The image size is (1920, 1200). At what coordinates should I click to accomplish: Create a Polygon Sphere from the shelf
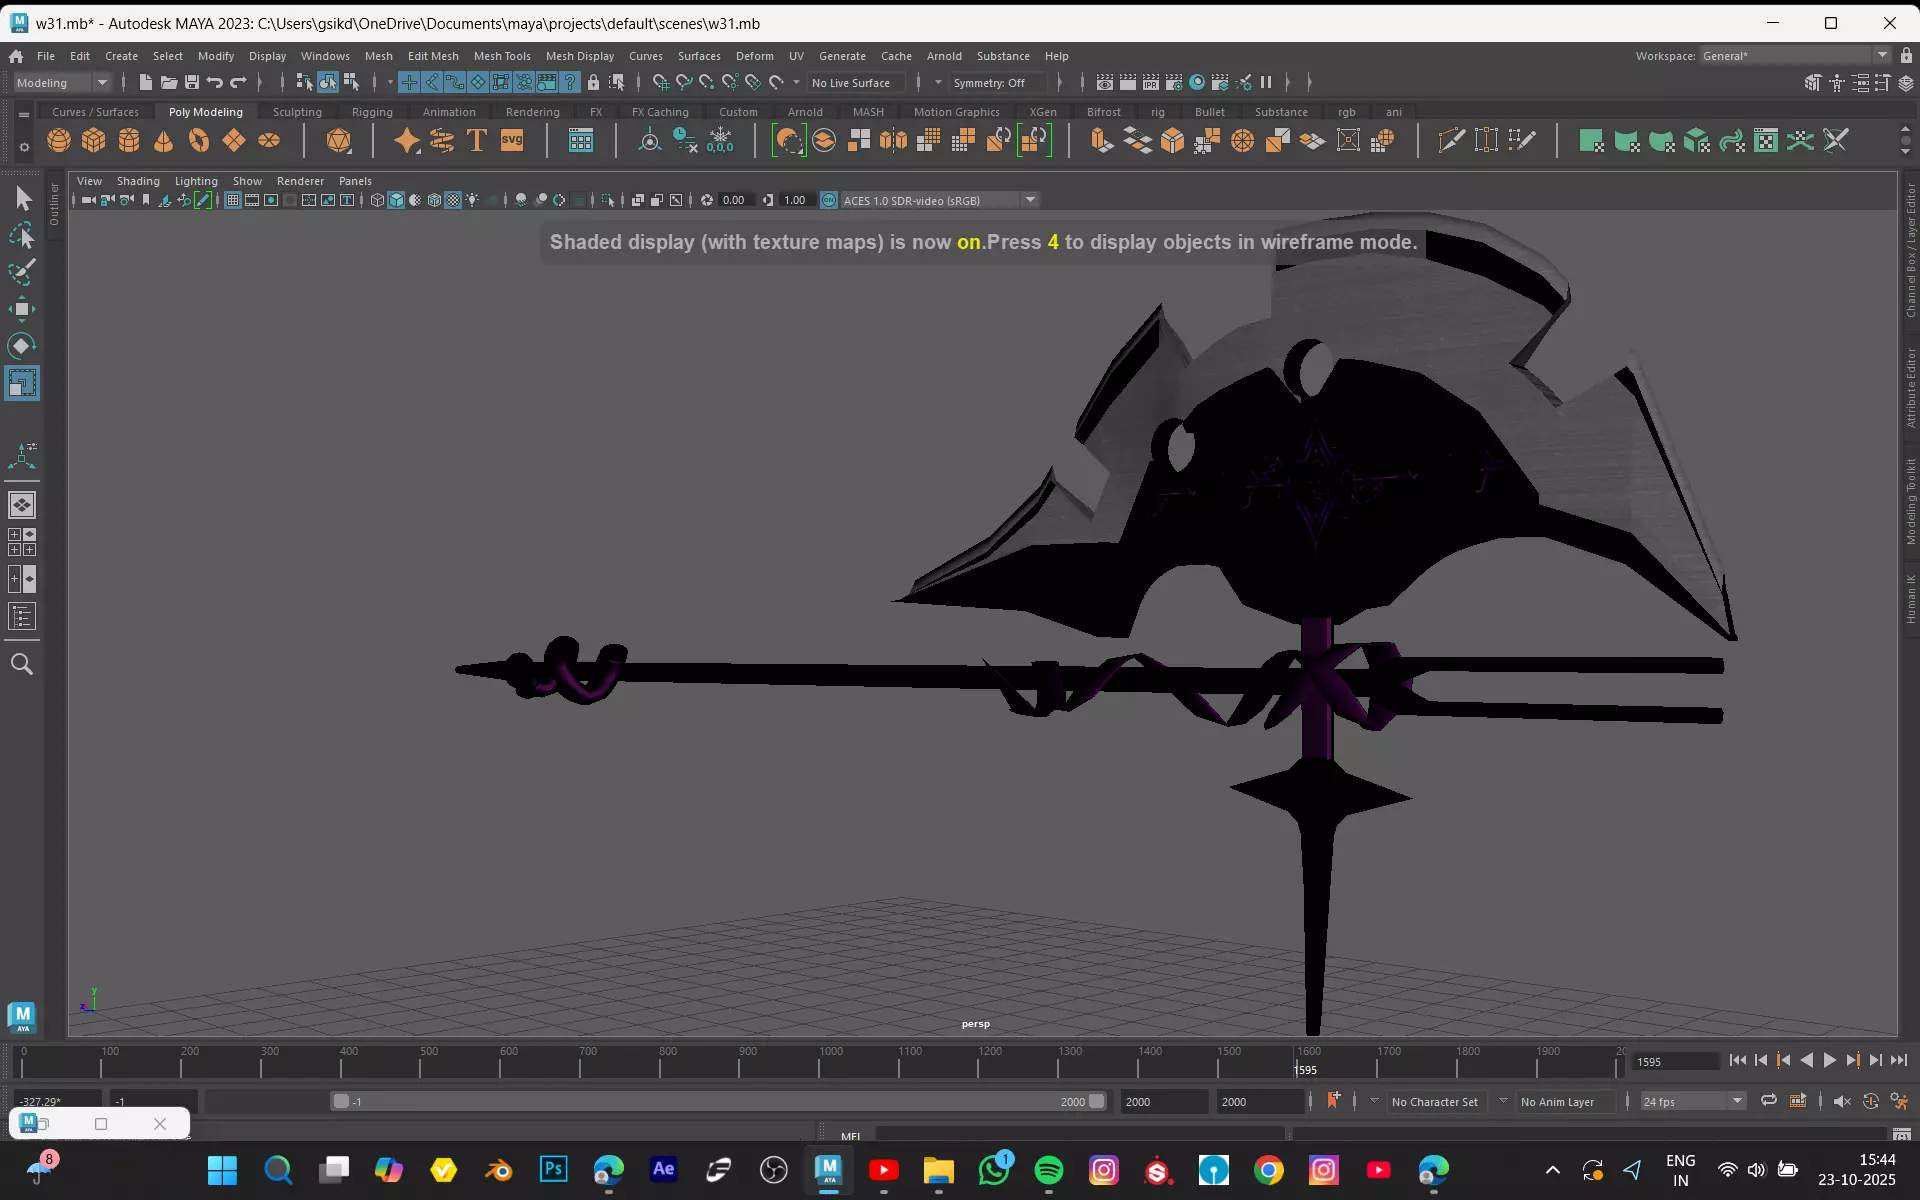(x=59, y=141)
